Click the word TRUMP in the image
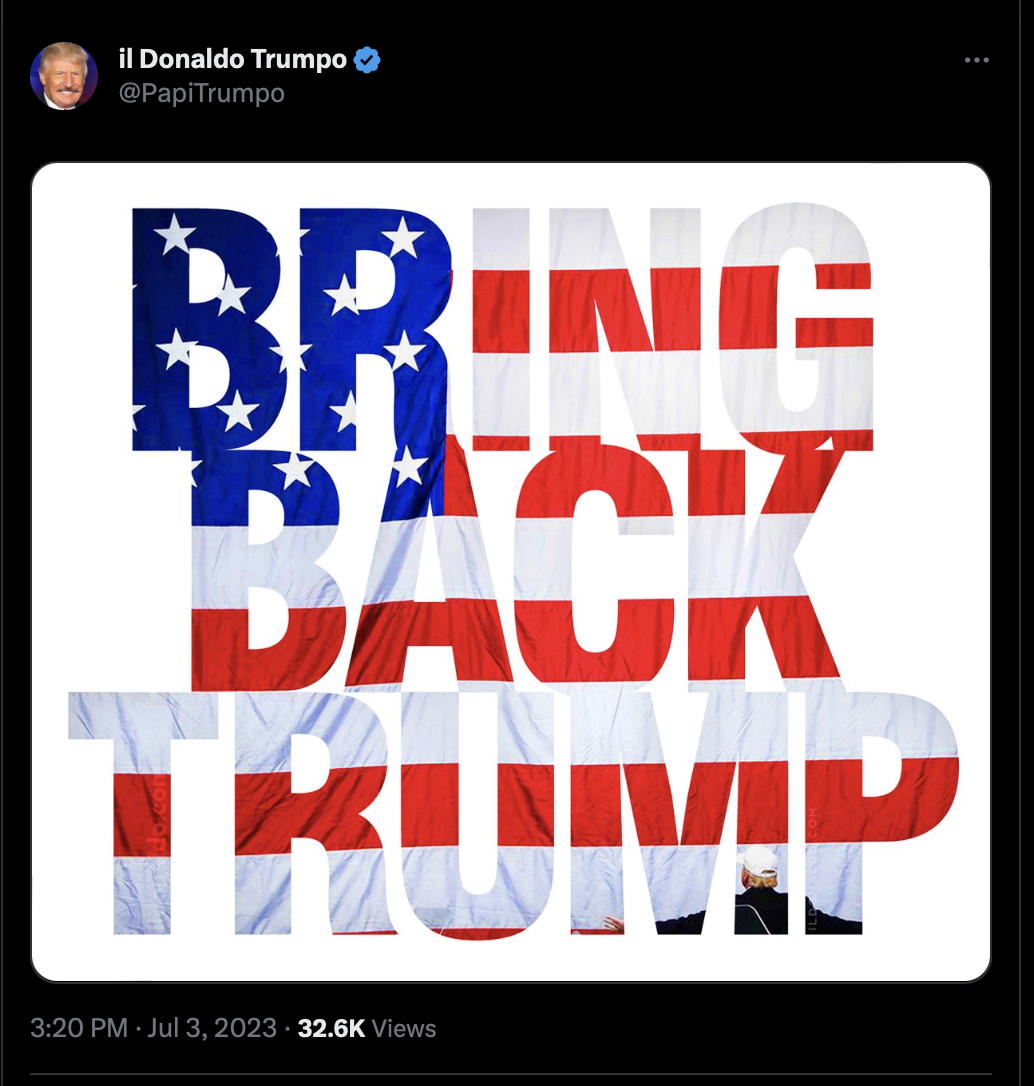 tap(513, 814)
